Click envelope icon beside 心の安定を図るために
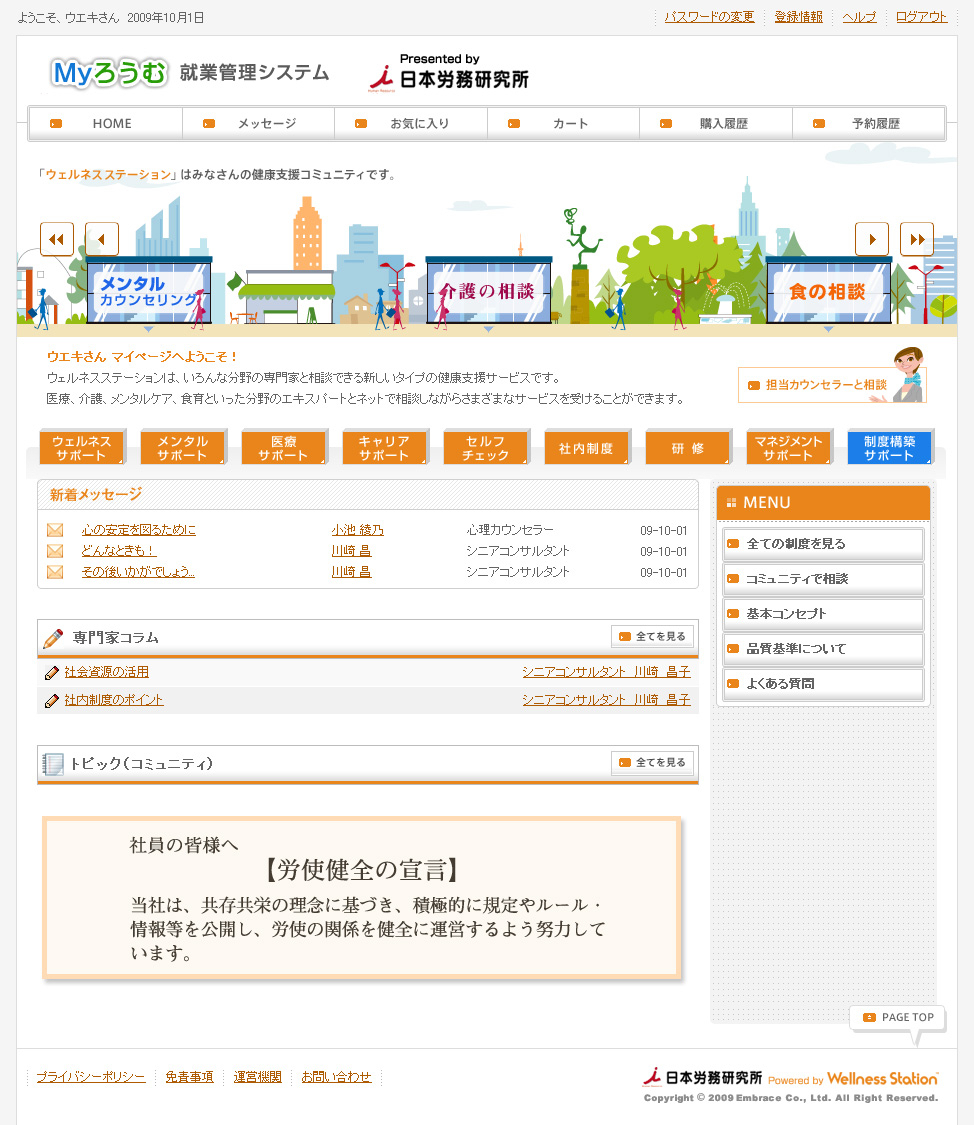Screen dimensions: 974x1125 (x=55, y=530)
